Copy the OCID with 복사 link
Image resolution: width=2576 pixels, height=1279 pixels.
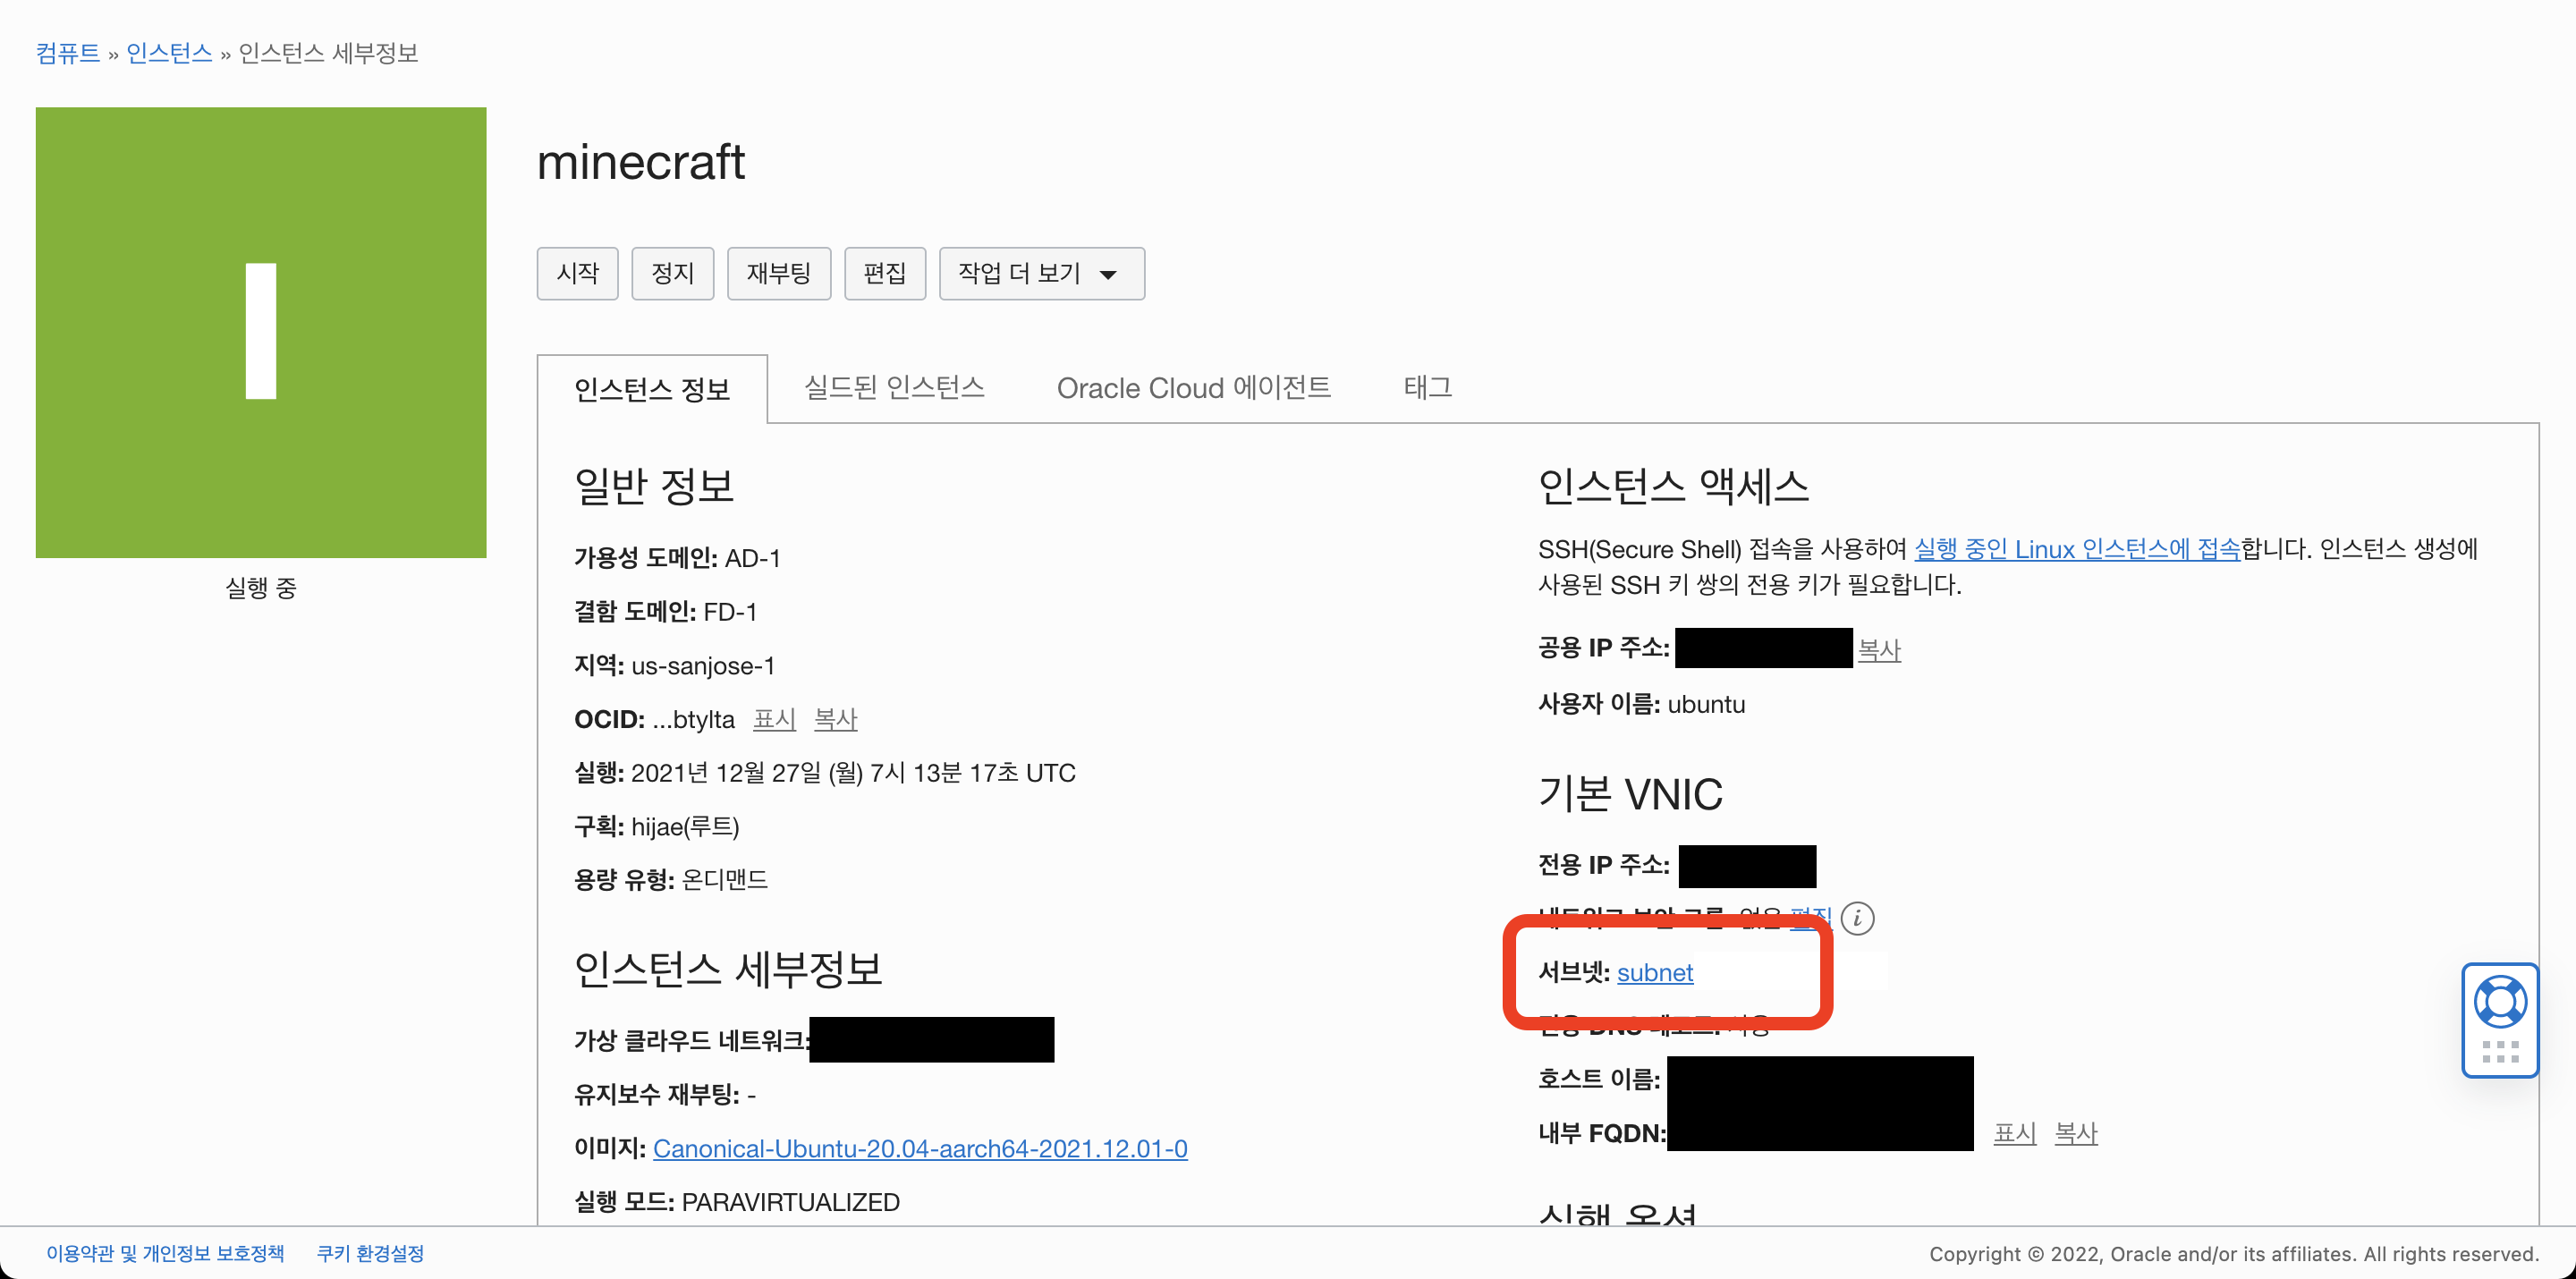[835, 719]
